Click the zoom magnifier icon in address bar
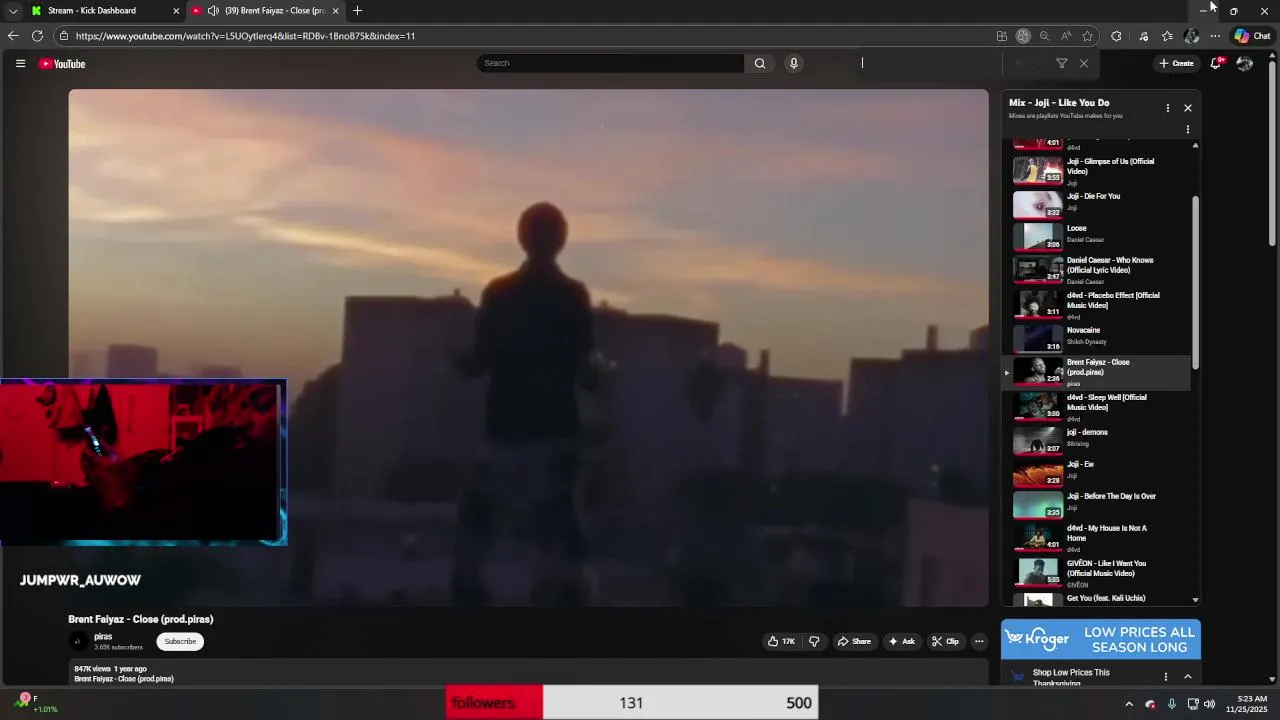The image size is (1280, 720). coord(1044,36)
